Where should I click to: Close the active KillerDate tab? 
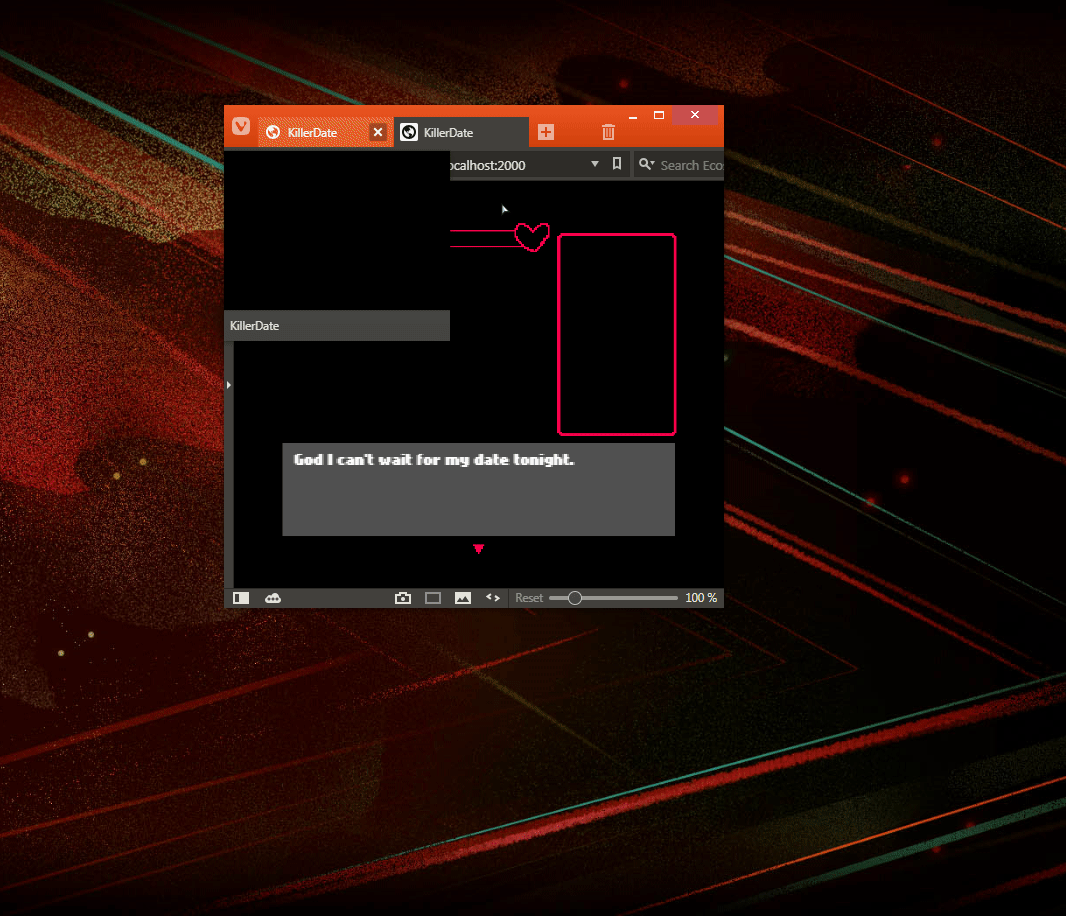tap(378, 132)
